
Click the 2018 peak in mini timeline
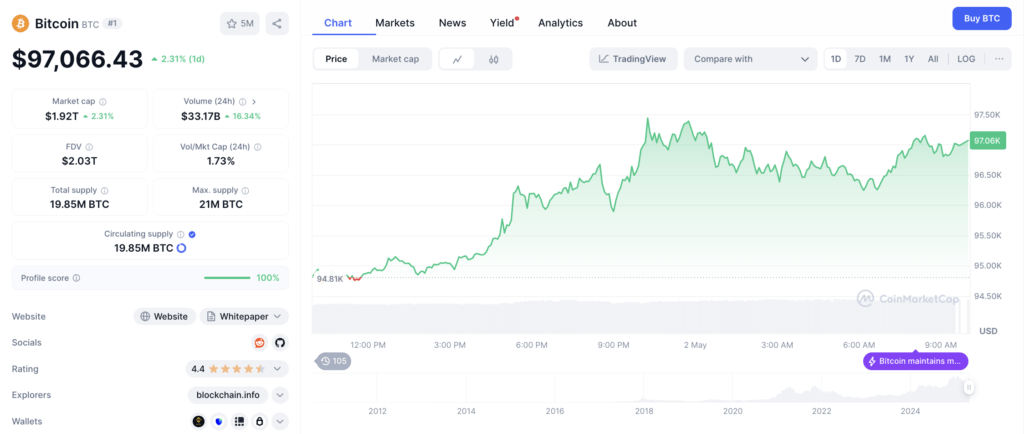(643, 399)
